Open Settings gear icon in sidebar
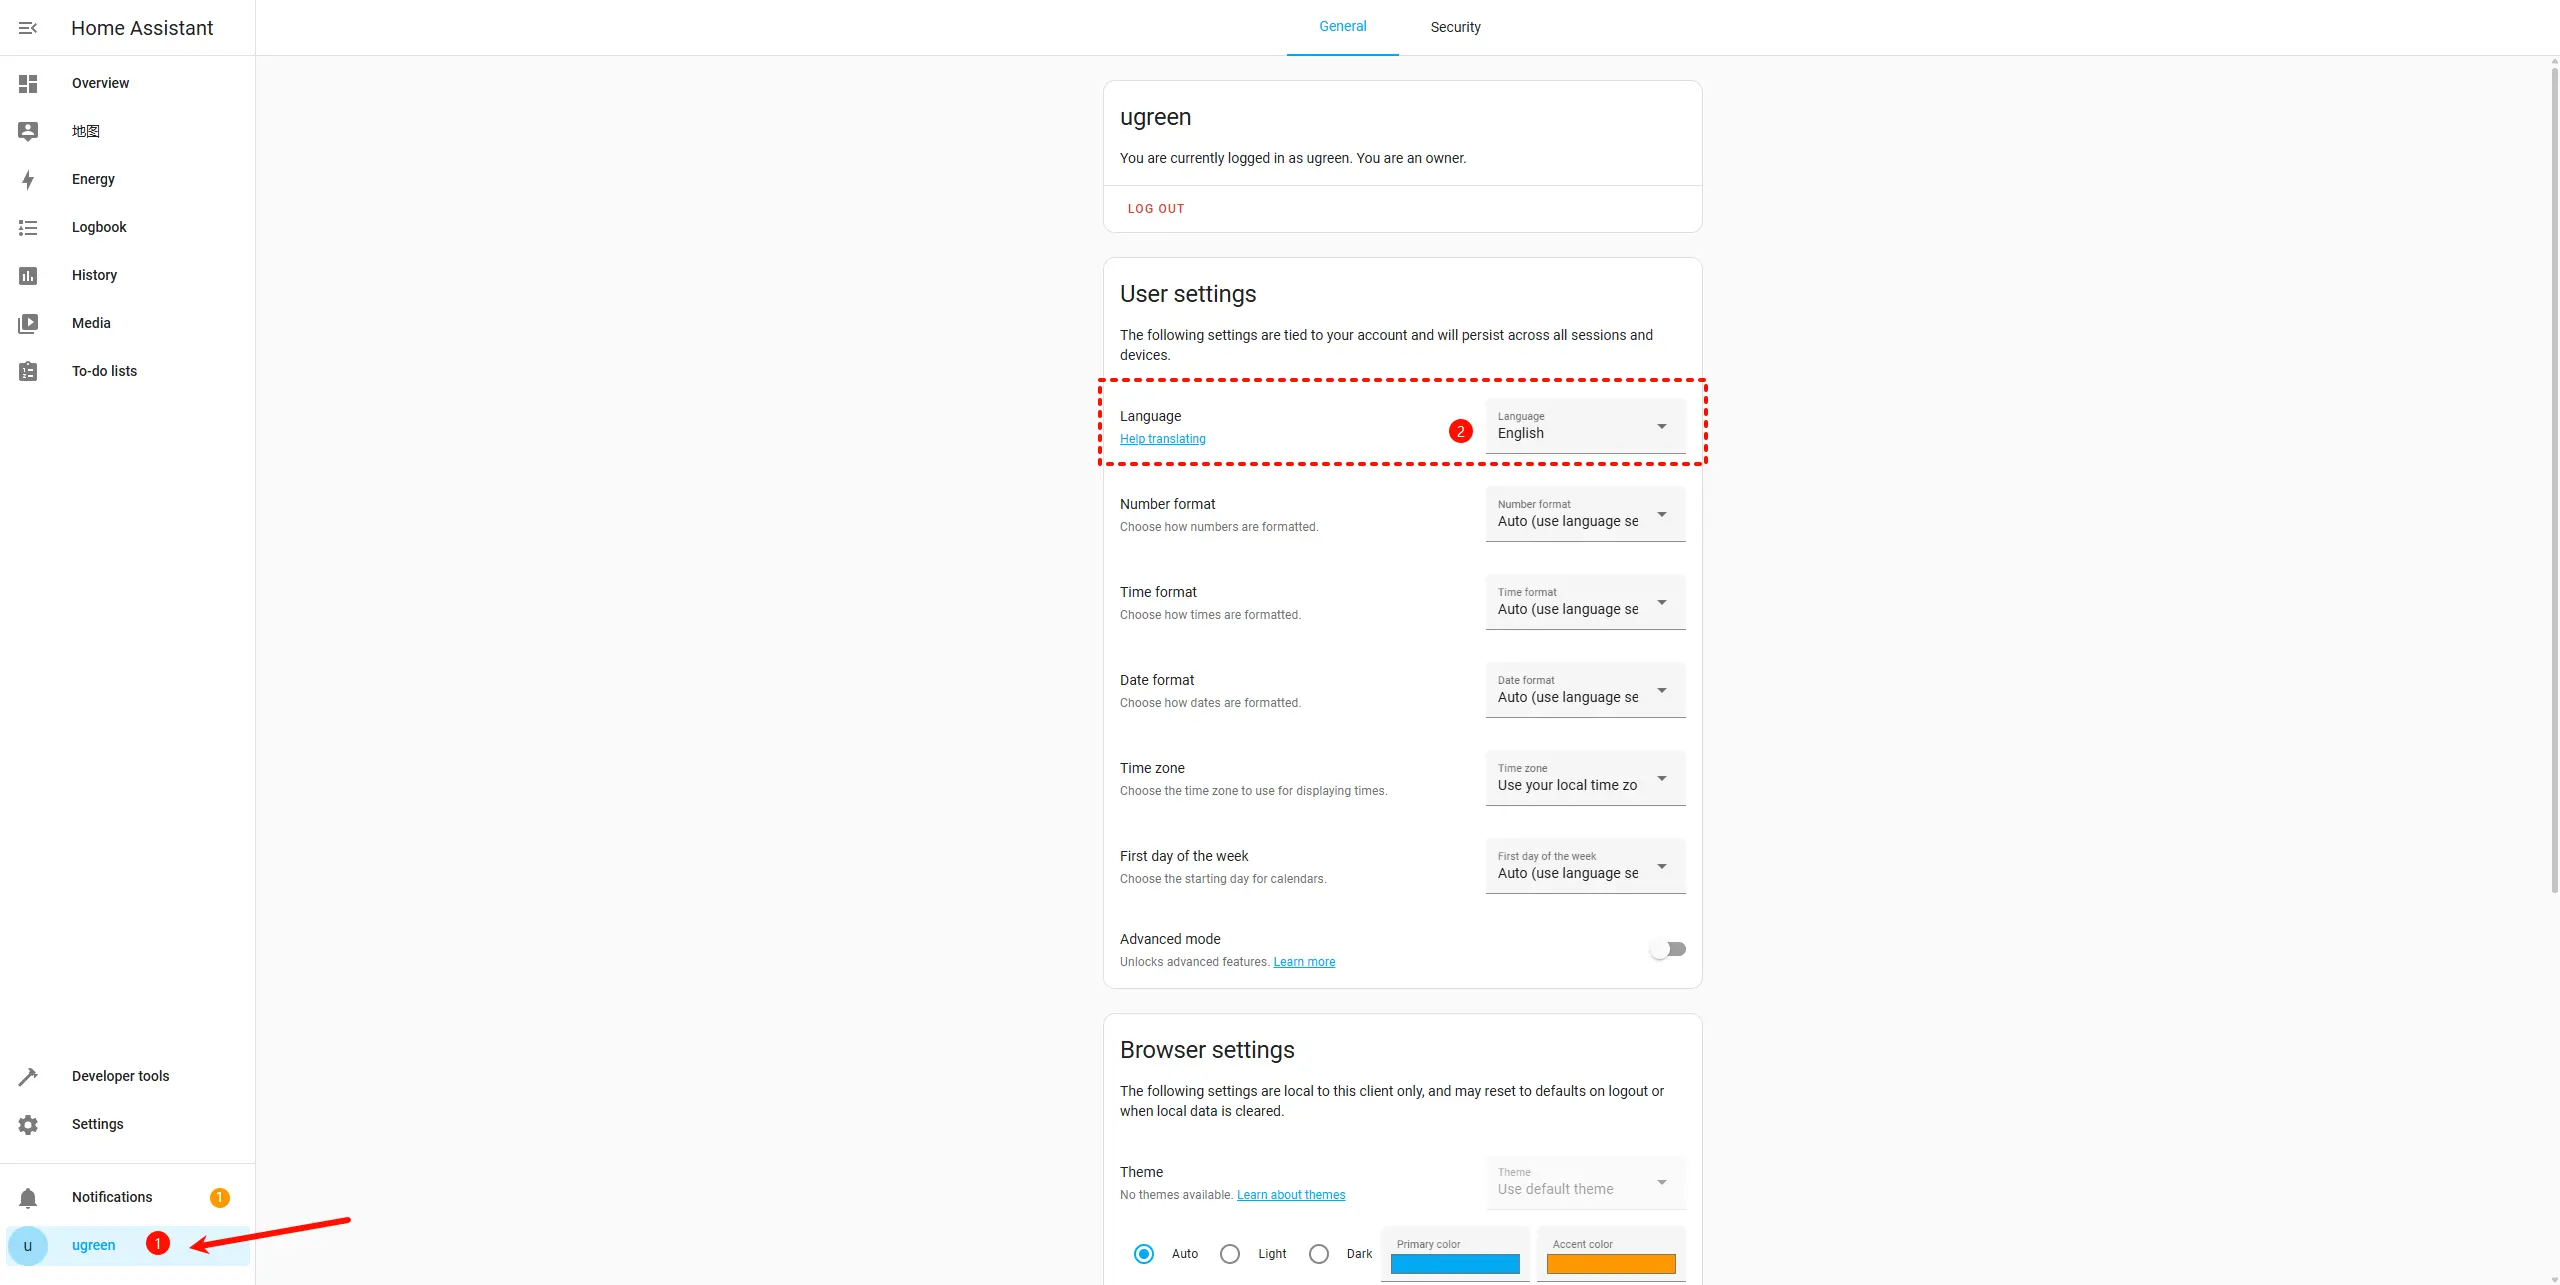This screenshot has height=1285, width=2560. [x=28, y=1125]
